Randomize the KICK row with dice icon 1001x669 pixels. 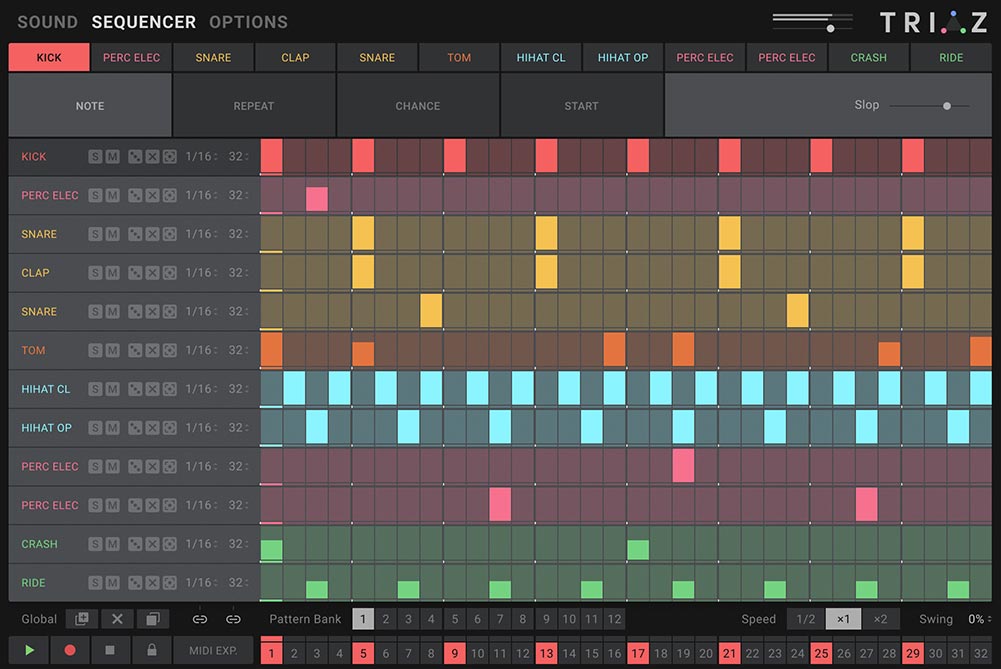[135, 157]
